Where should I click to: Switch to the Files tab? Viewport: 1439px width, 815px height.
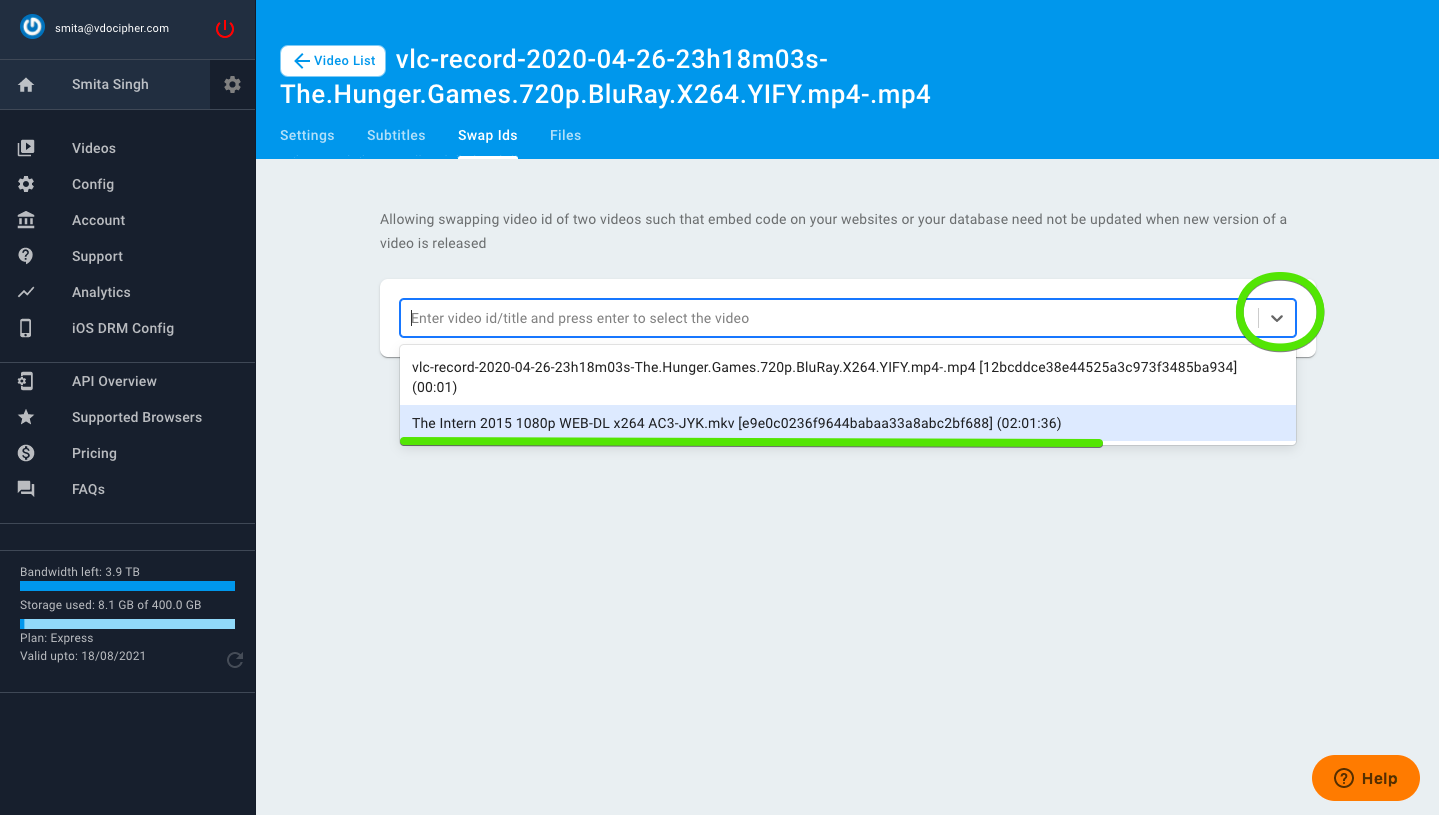(x=565, y=135)
